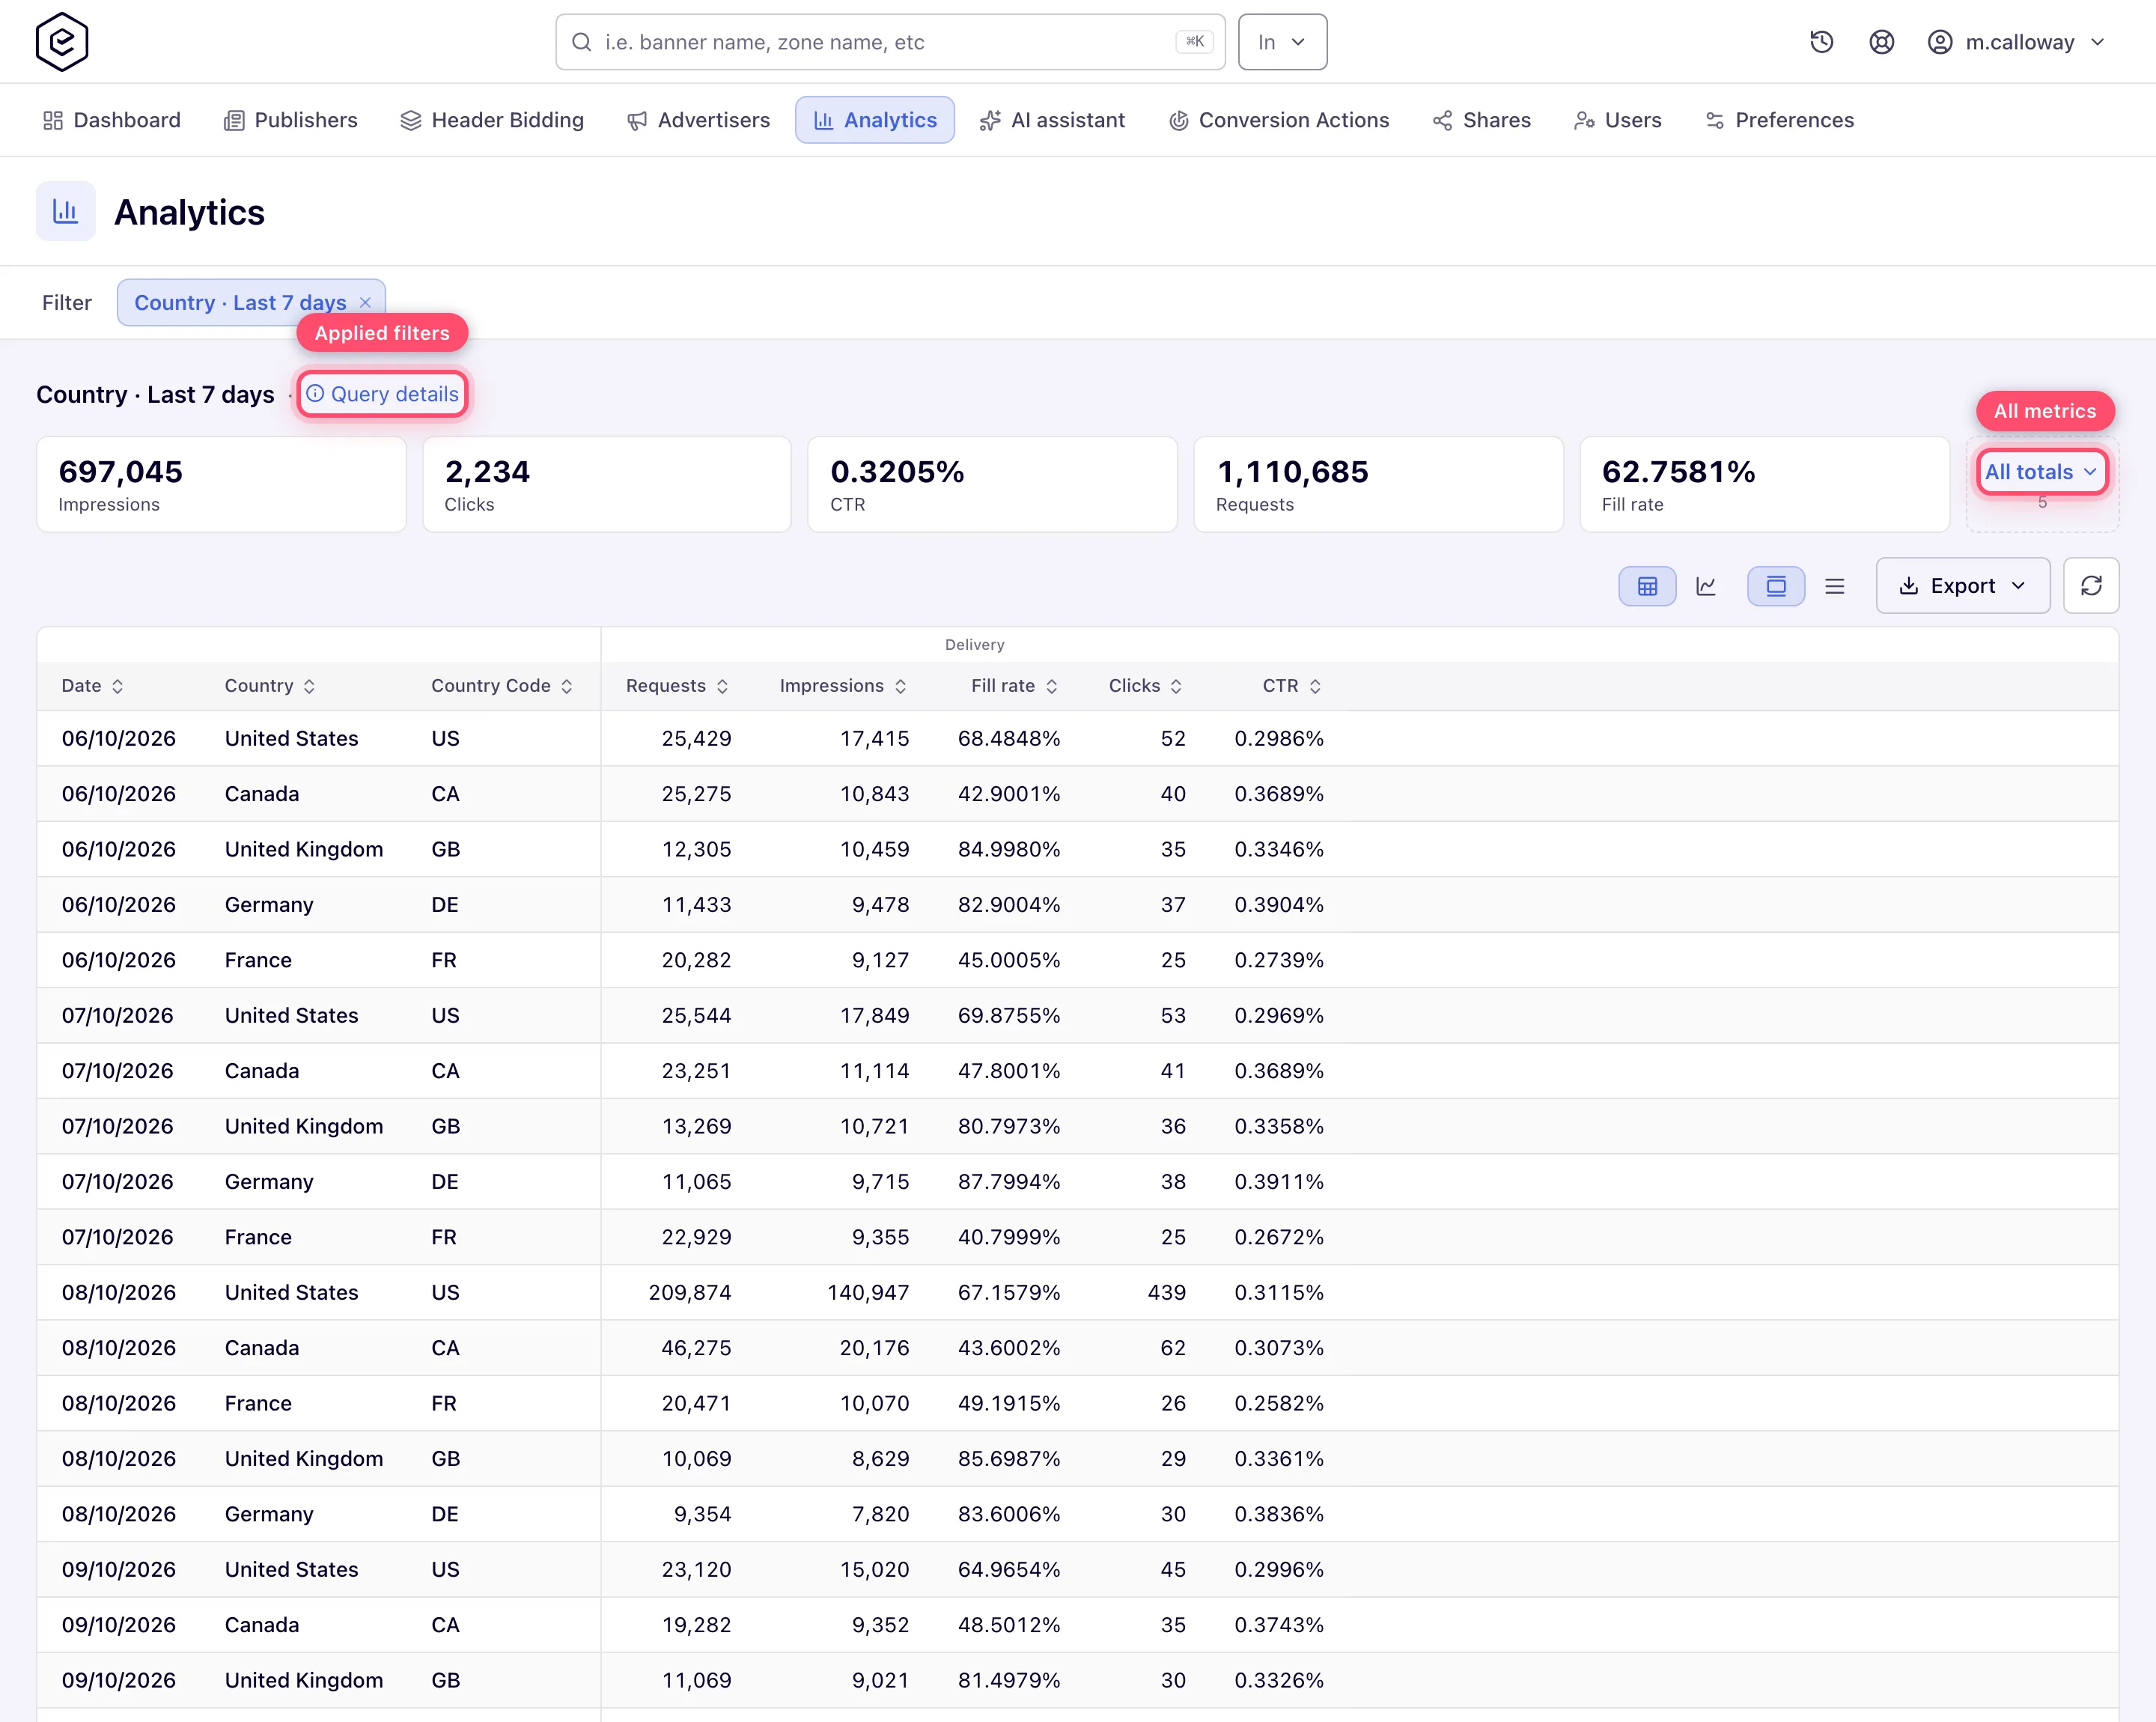Open the support lifebuoy icon
The height and width of the screenshot is (1722, 2156).
[1881, 42]
